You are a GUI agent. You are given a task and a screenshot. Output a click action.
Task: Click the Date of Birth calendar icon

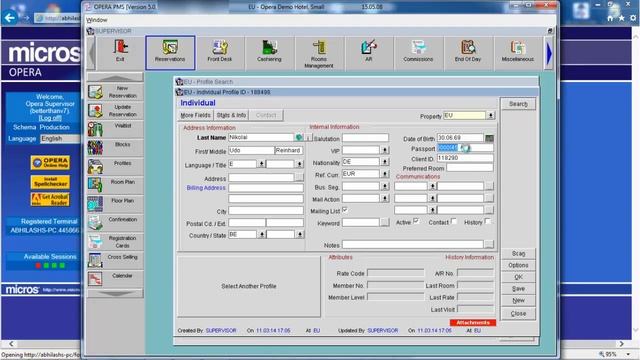[x=489, y=138]
